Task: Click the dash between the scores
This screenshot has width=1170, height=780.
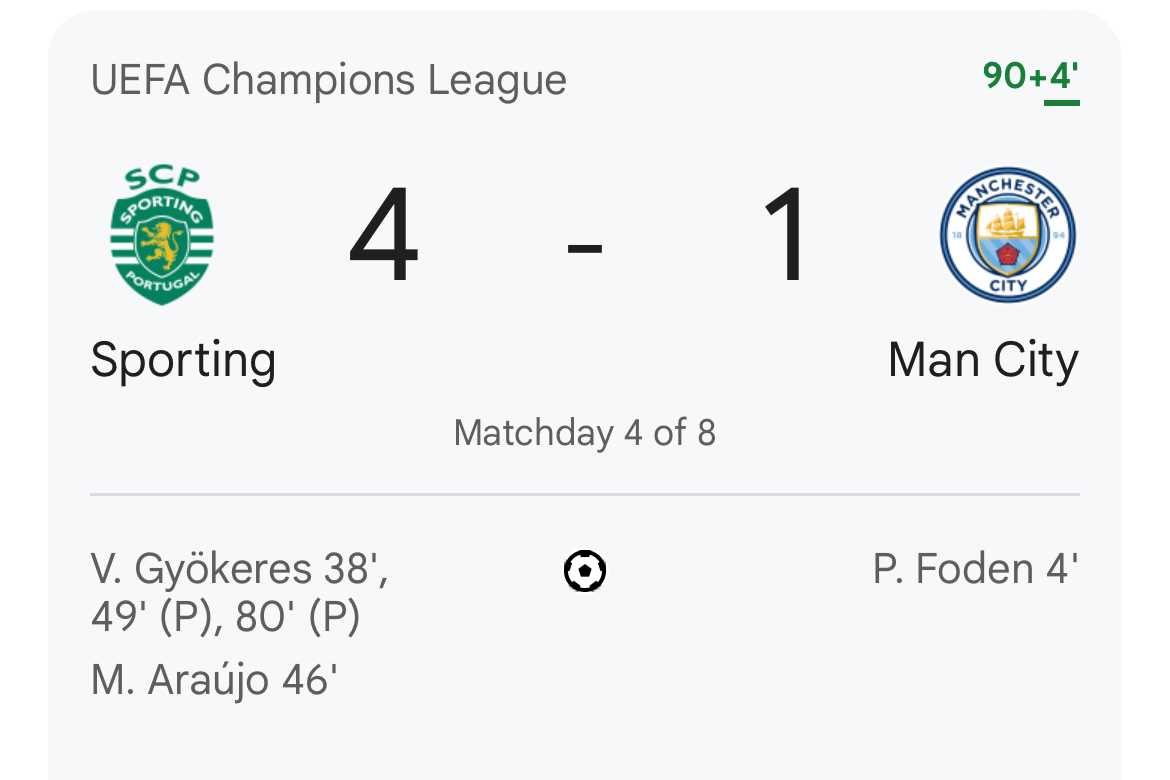Action: [585, 245]
